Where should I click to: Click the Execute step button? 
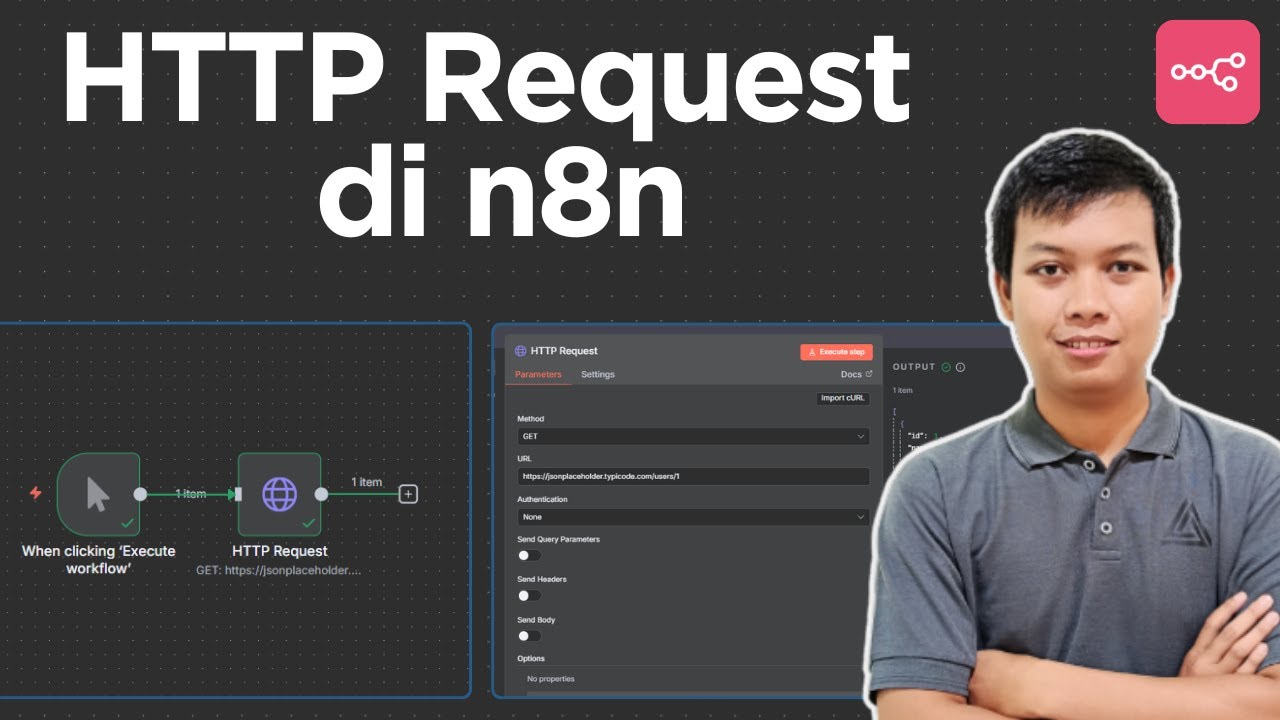(x=836, y=352)
